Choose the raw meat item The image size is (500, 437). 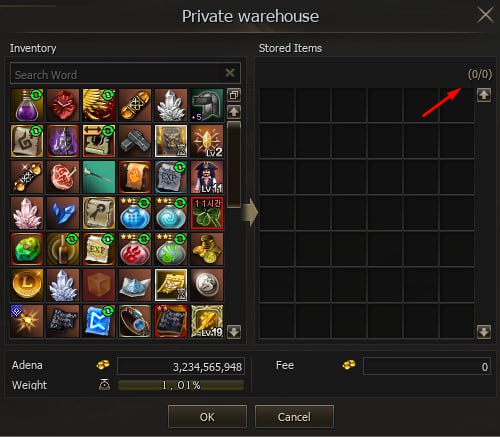(x=63, y=177)
